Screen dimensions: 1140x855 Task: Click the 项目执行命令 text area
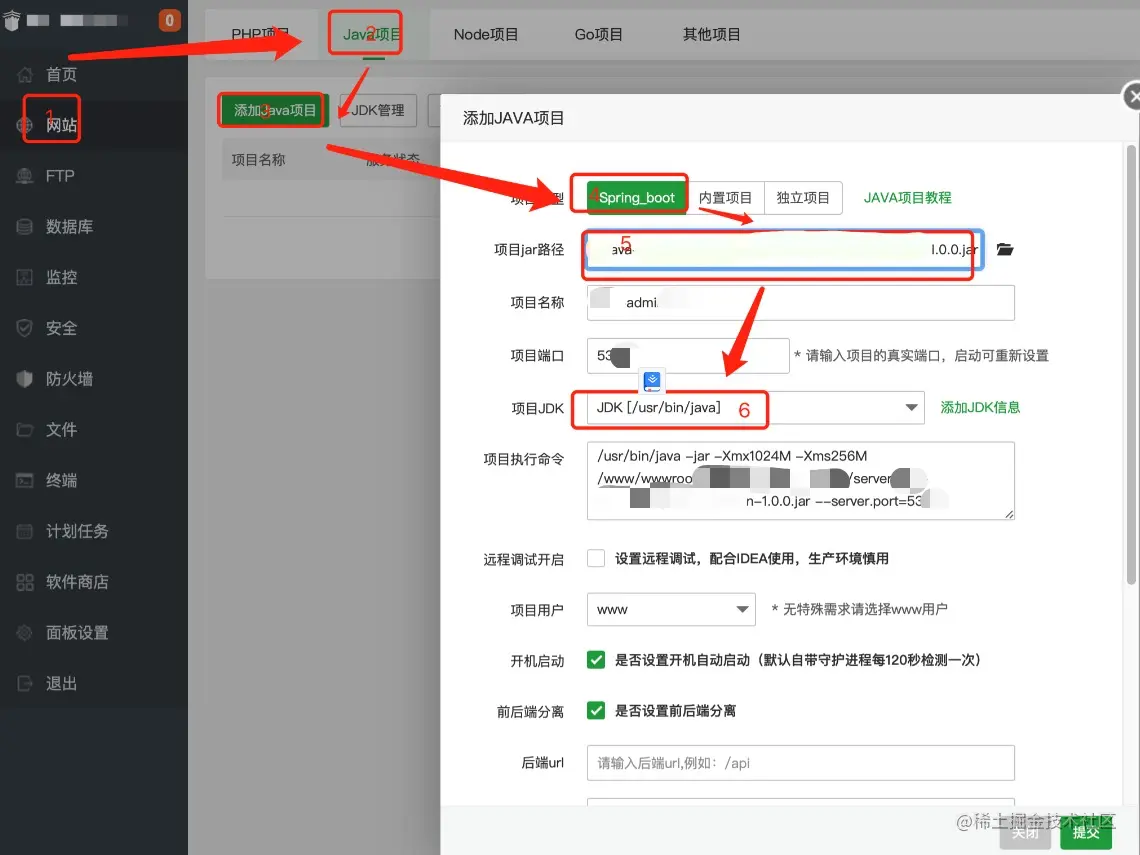(800, 481)
